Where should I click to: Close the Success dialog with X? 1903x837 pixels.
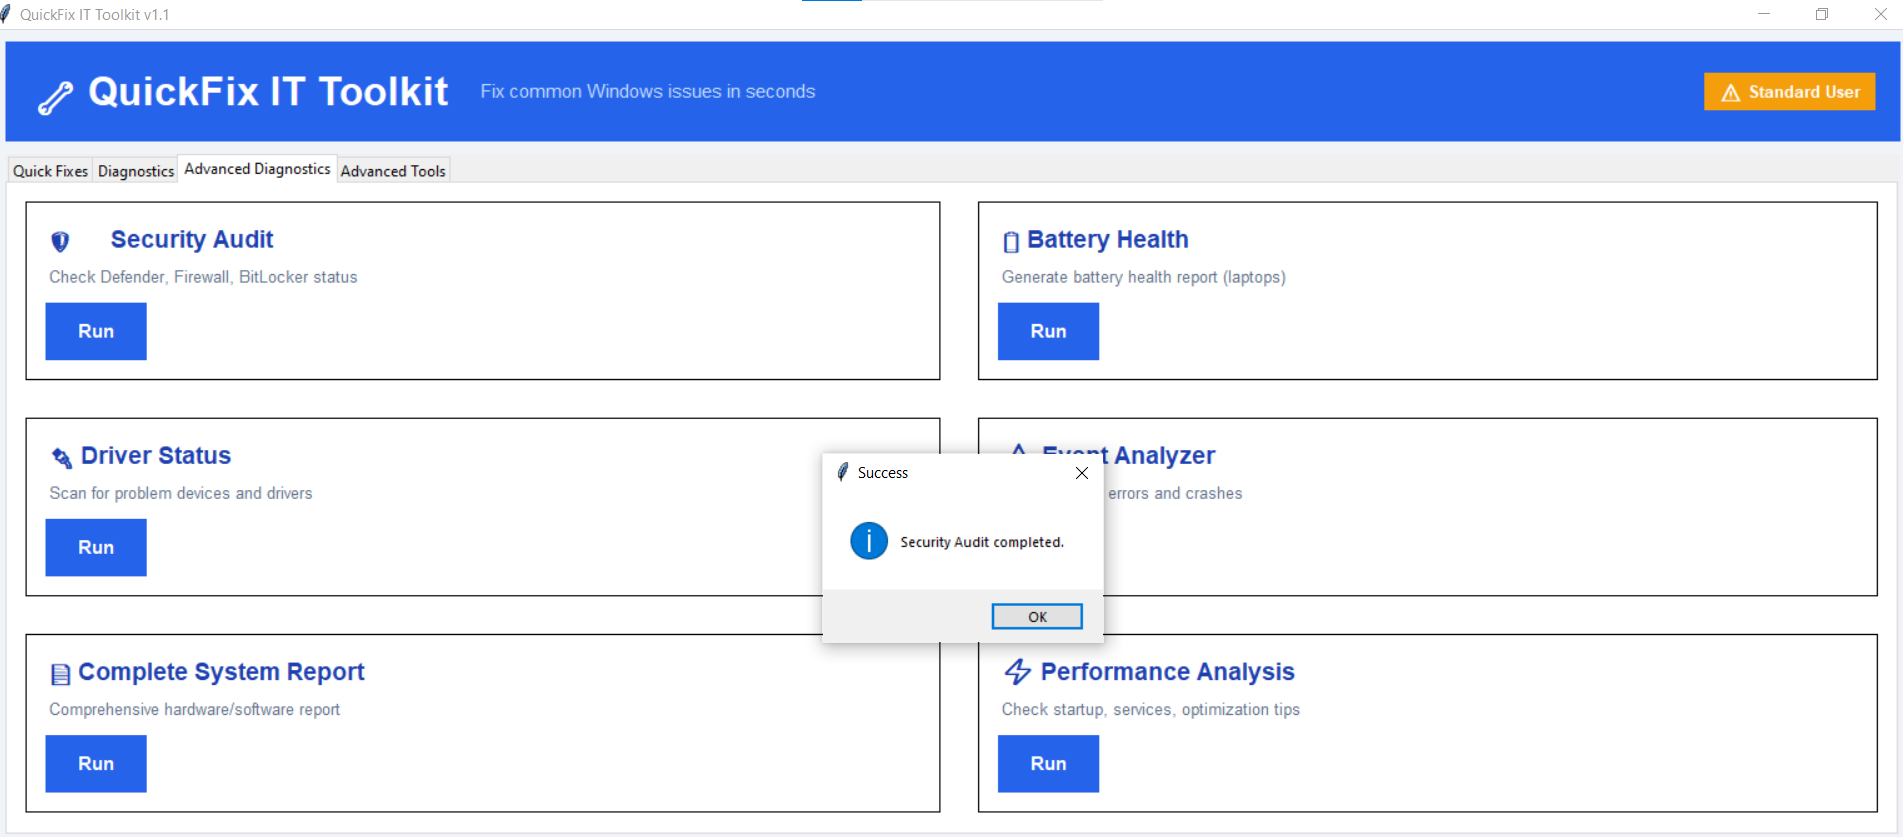[x=1082, y=473]
